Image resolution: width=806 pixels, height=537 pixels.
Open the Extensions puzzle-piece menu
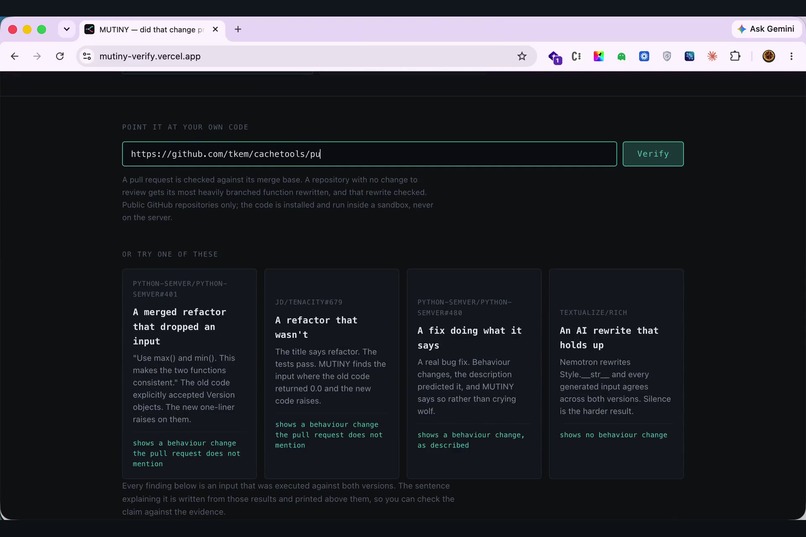[735, 56]
